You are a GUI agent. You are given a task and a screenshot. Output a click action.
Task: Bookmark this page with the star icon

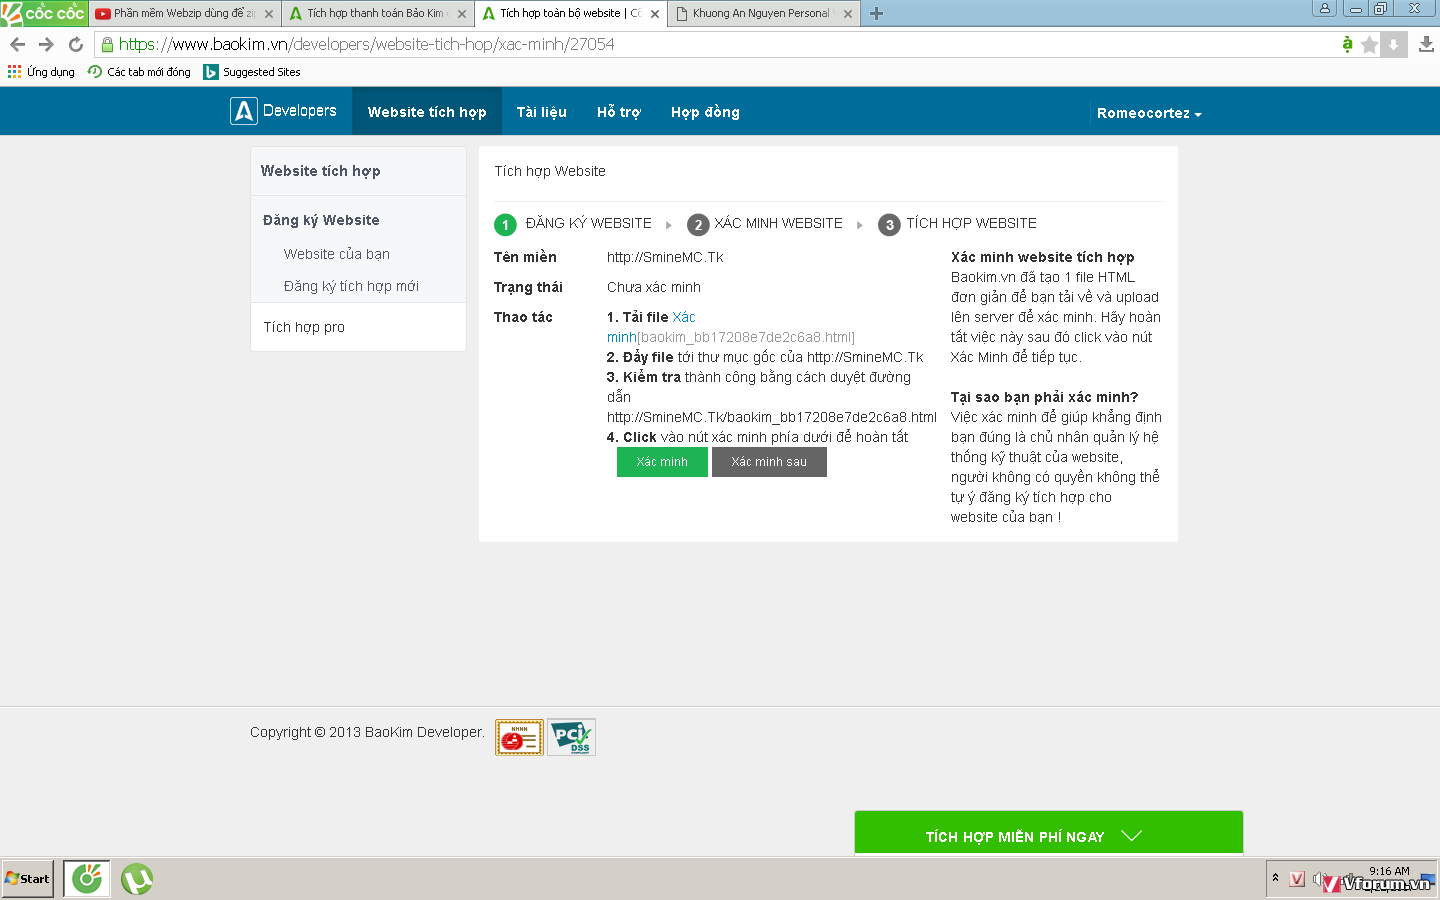1370,44
